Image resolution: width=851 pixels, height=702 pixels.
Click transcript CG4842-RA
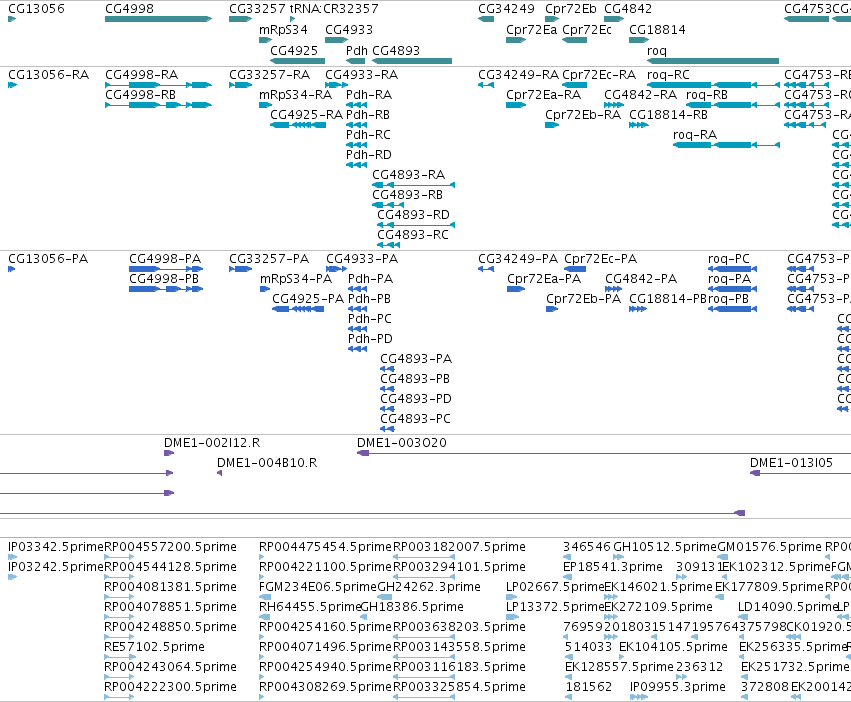click(640, 94)
